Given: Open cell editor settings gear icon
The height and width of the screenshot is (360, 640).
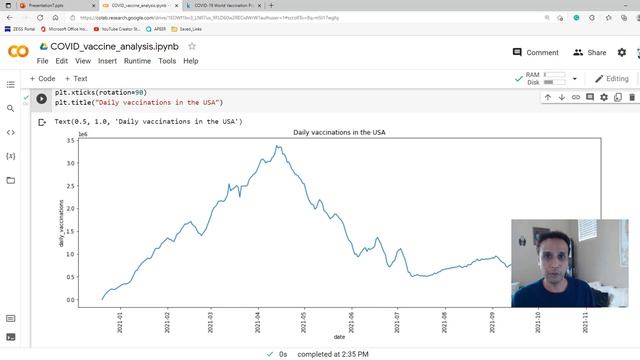Looking at the screenshot, I should point(604,97).
